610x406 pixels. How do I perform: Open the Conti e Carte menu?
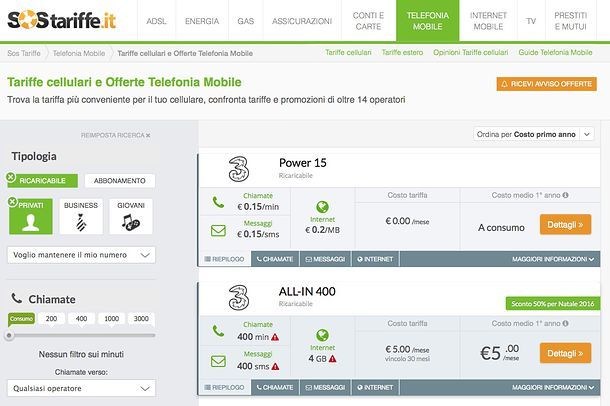click(x=368, y=21)
